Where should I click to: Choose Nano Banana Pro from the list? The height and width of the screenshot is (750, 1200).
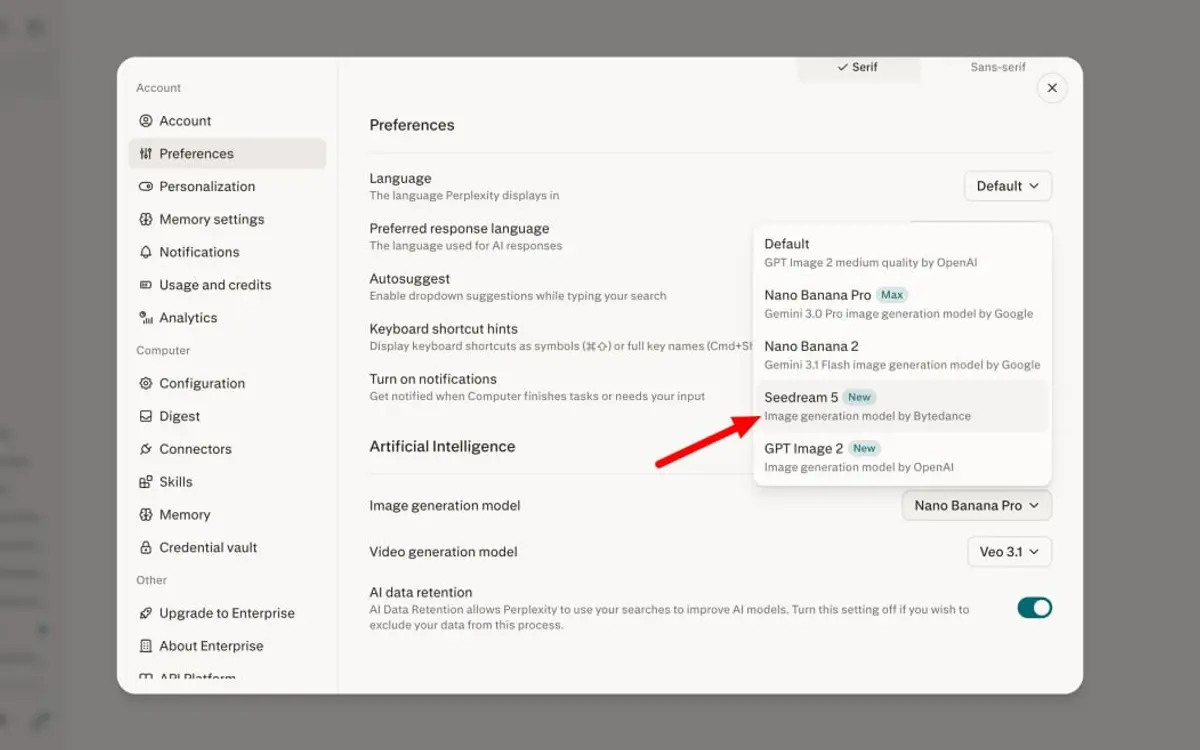pyautogui.click(x=902, y=304)
